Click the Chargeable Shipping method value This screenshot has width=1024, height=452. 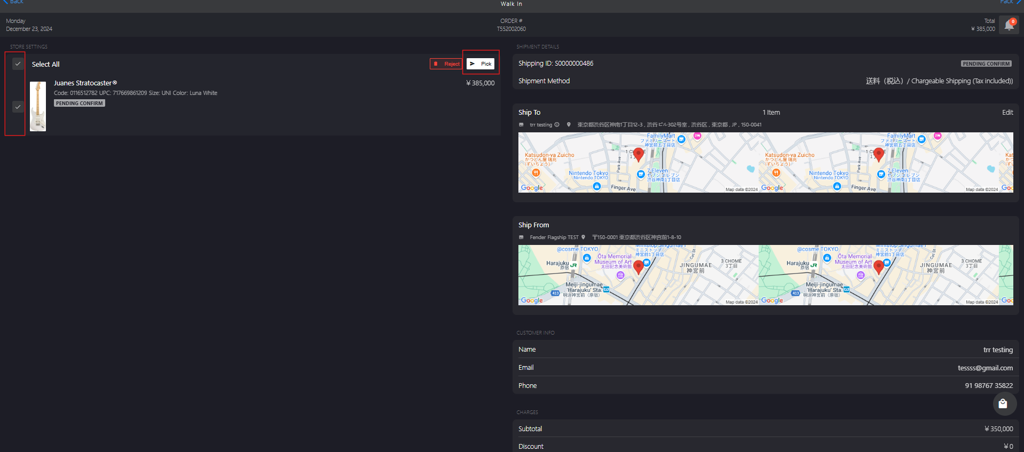(939, 81)
